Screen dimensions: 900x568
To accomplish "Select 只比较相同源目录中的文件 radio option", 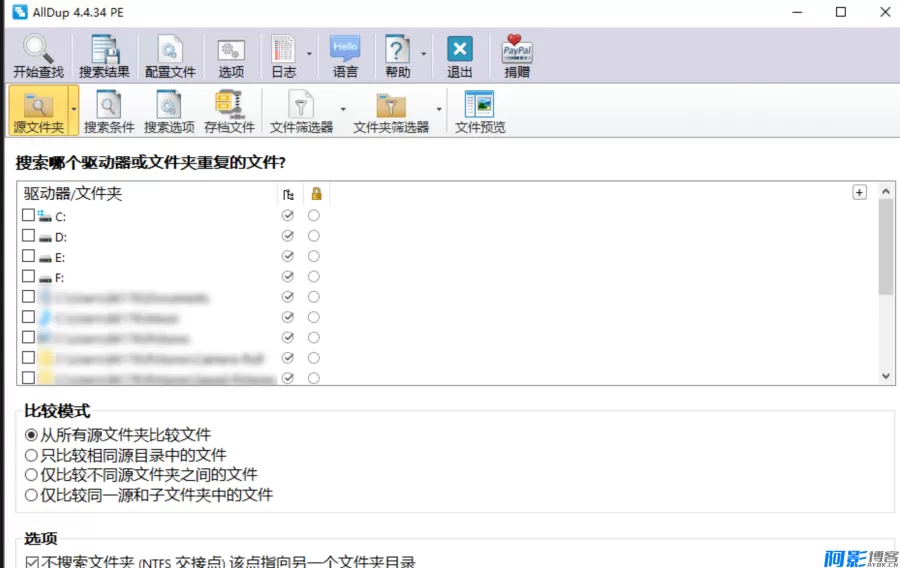I will (x=31, y=455).
